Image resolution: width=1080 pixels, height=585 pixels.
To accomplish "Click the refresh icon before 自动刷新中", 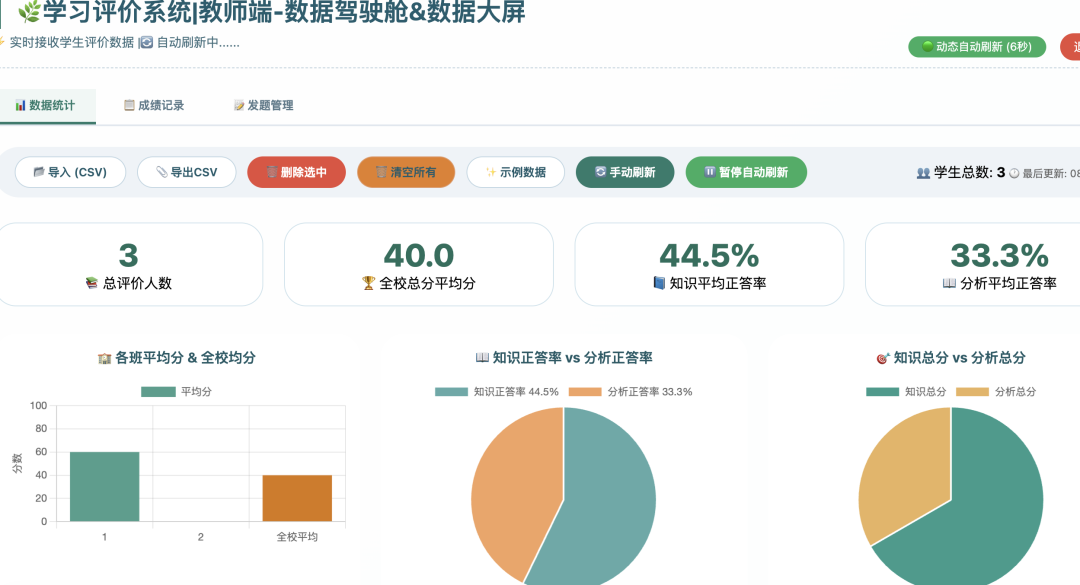I will pos(146,43).
